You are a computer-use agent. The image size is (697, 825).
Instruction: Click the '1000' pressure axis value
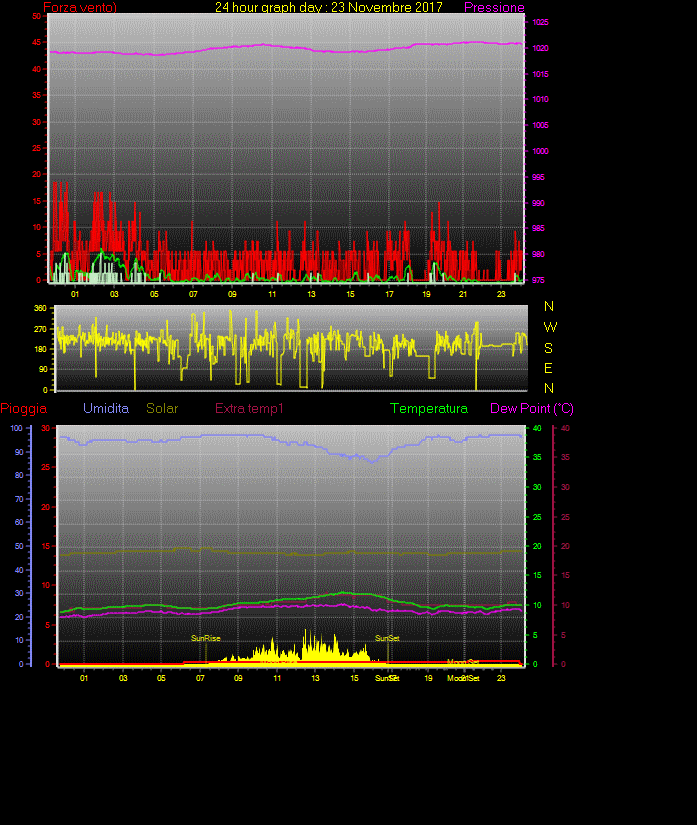[x=540, y=151]
